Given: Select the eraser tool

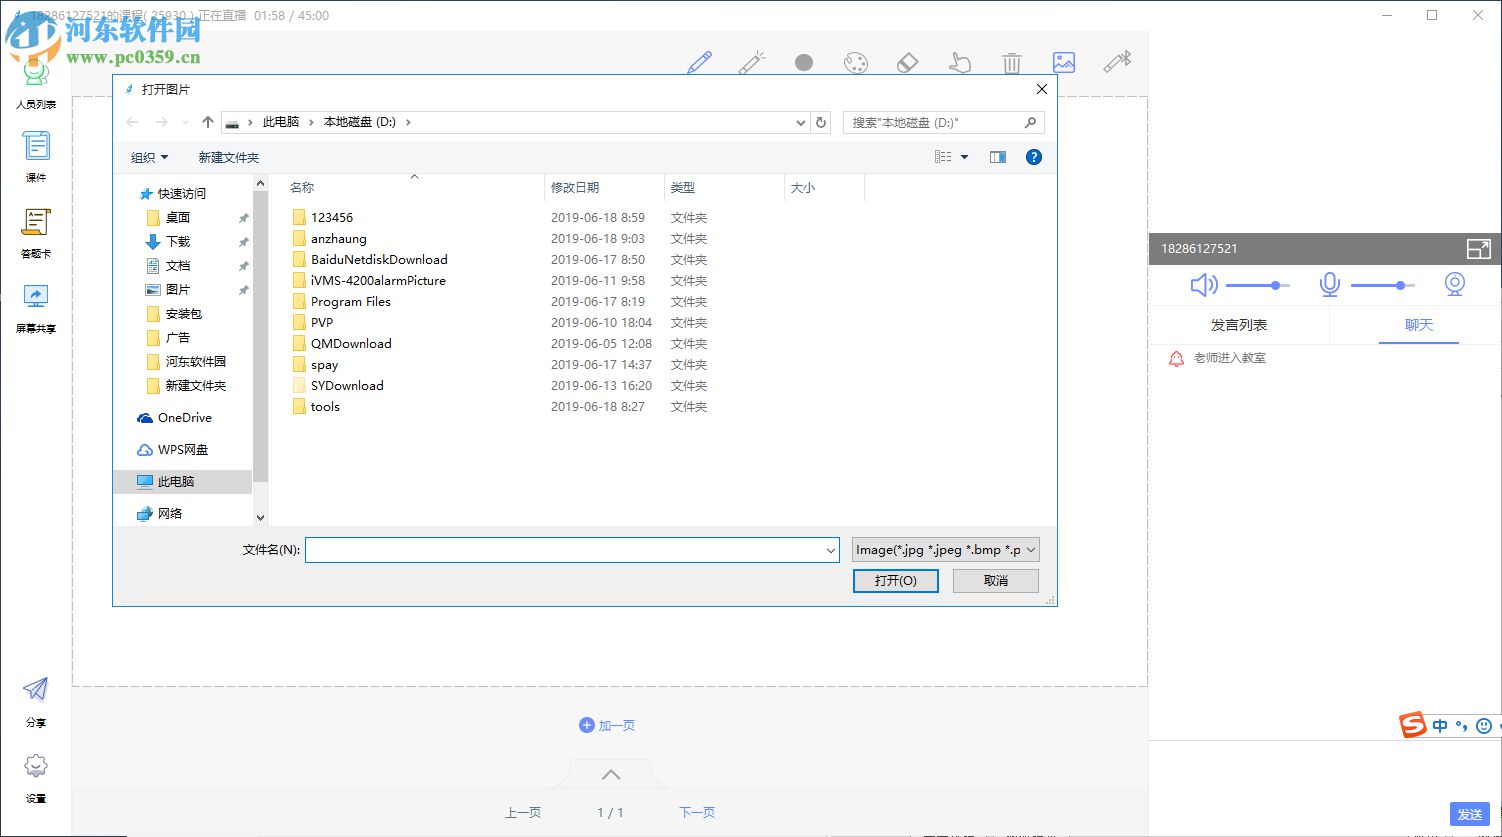Looking at the screenshot, I should click(x=907, y=63).
